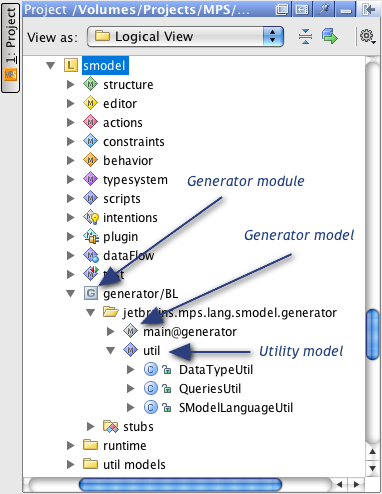Toggle the pin tool window icon
Image resolution: width=382 pixels, height=494 pixels.
(324, 9)
